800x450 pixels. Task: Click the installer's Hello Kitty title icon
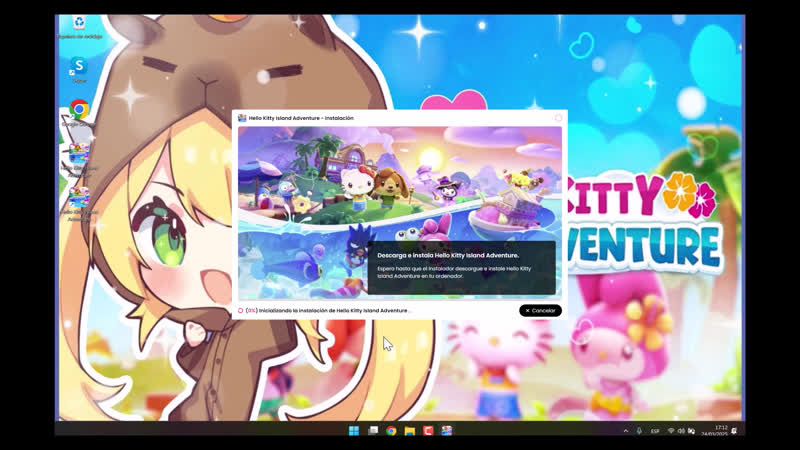click(x=242, y=118)
